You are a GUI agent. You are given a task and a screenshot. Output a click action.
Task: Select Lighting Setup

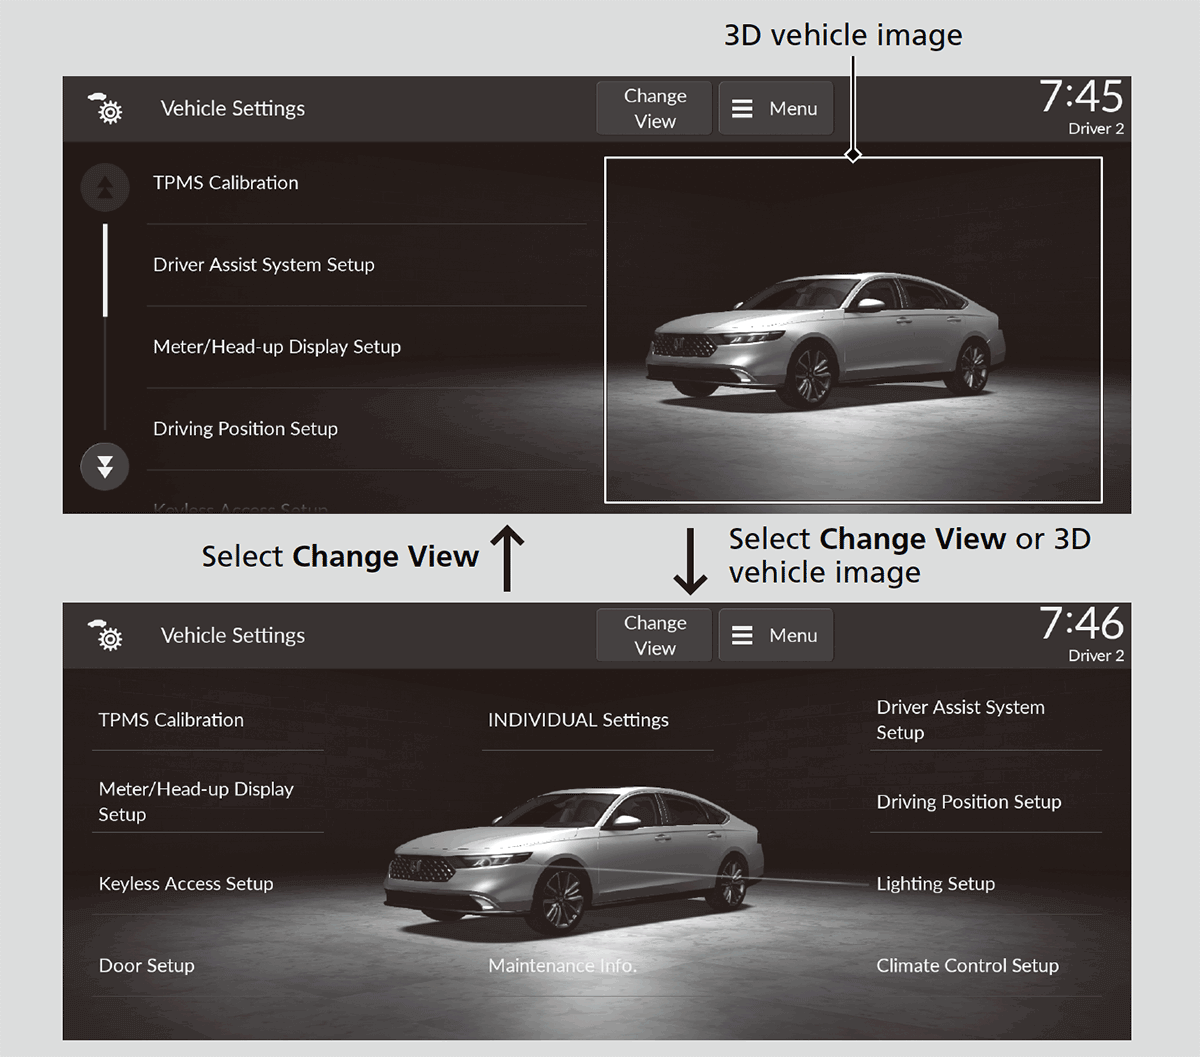pyautogui.click(x=935, y=883)
